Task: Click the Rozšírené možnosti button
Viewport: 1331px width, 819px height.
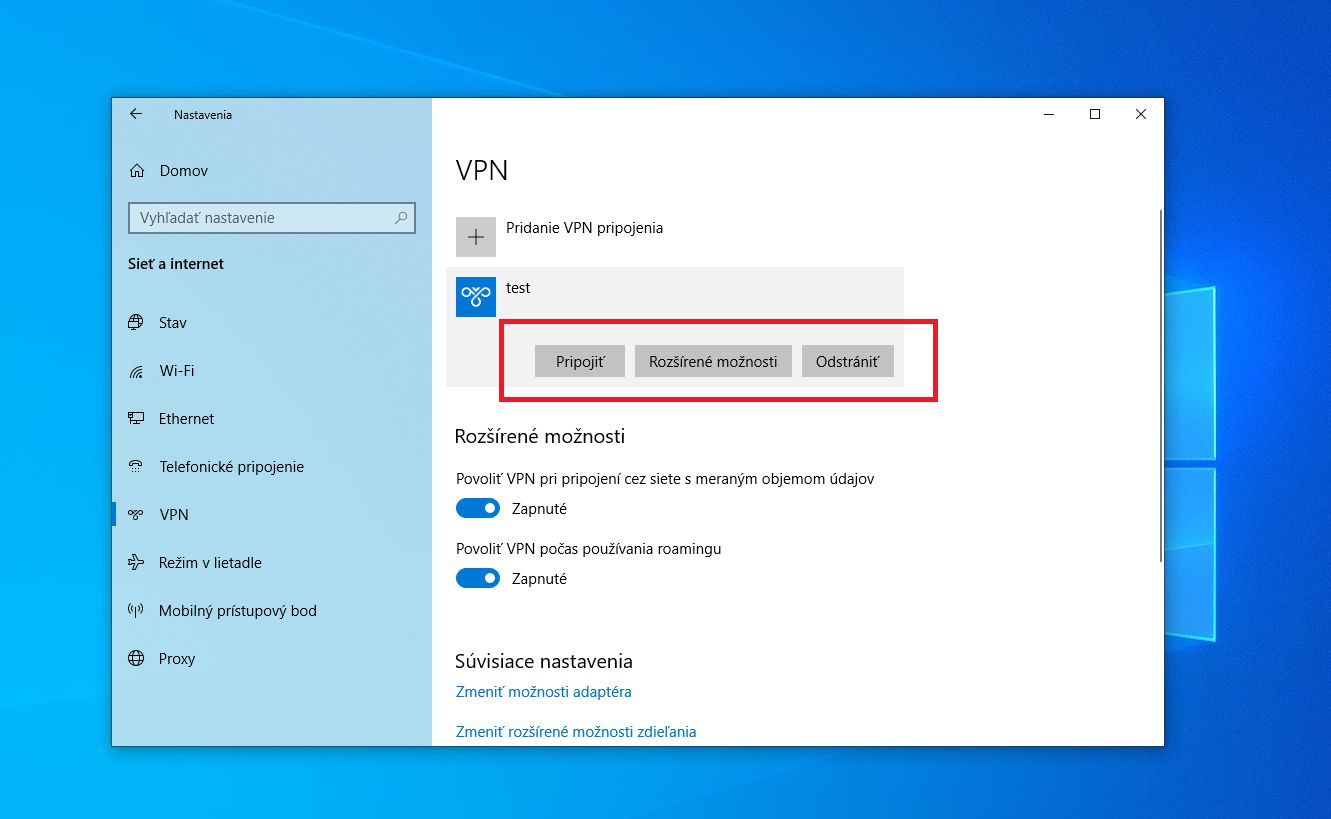Action: (x=713, y=361)
